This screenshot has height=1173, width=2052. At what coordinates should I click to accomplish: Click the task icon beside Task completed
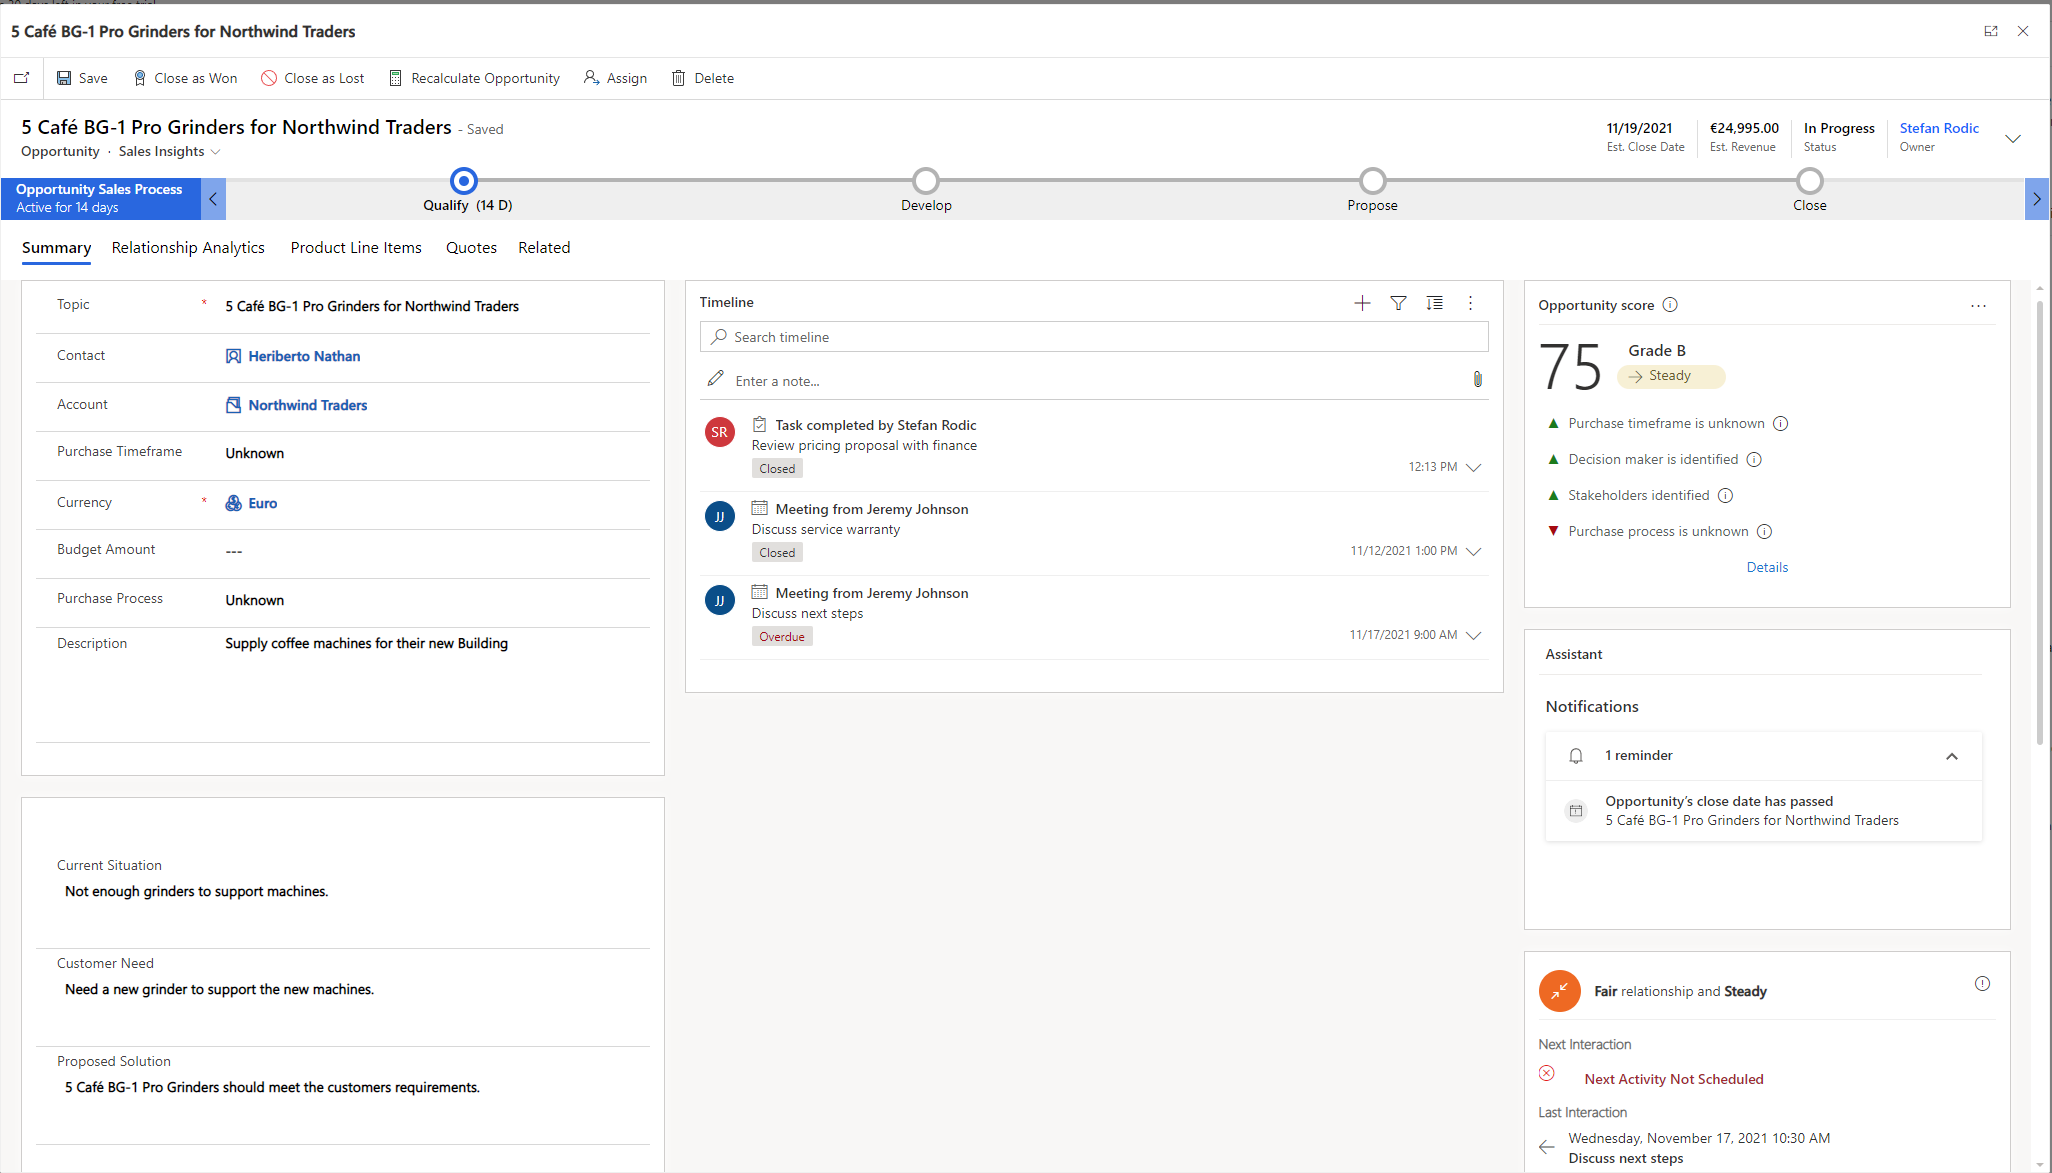pos(759,425)
